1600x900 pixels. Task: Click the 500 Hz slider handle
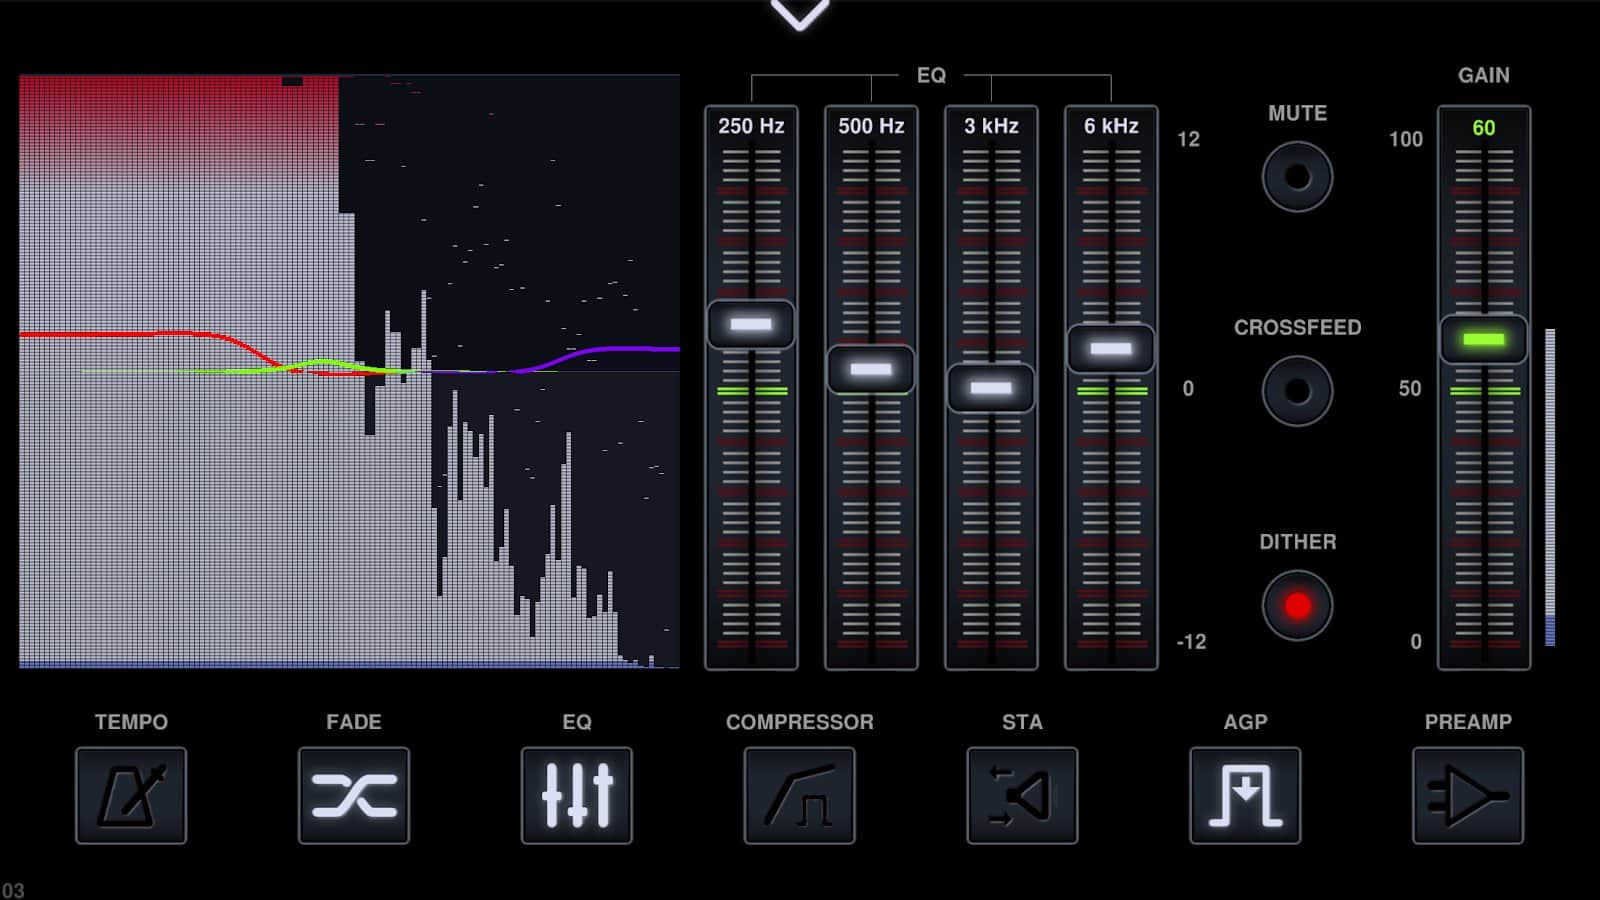coord(871,369)
